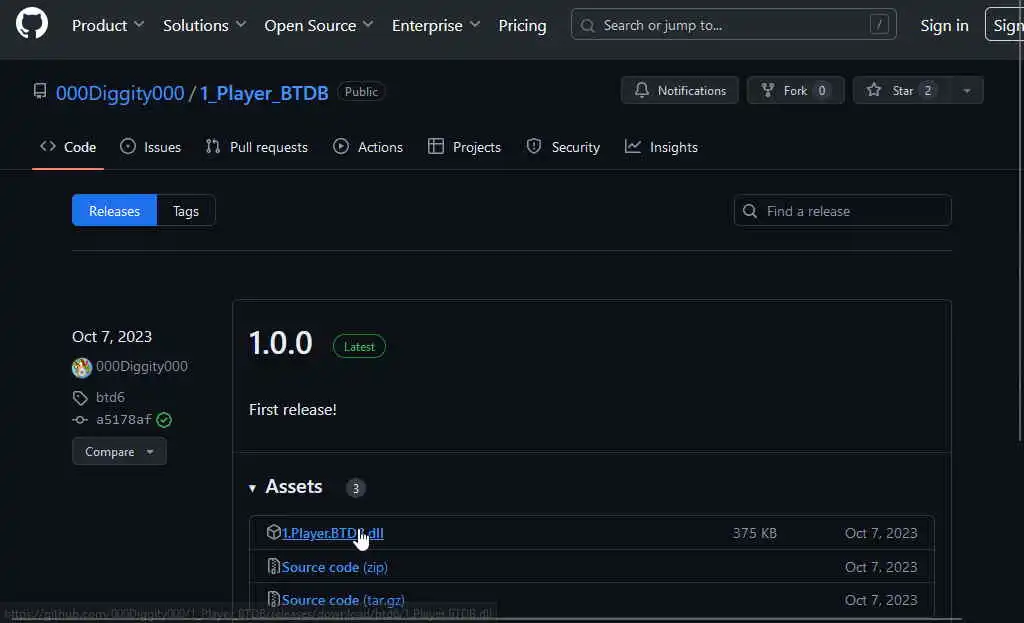Image resolution: width=1024 pixels, height=623 pixels.
Task: Click the repository book icon
Action: pos(40,91)
